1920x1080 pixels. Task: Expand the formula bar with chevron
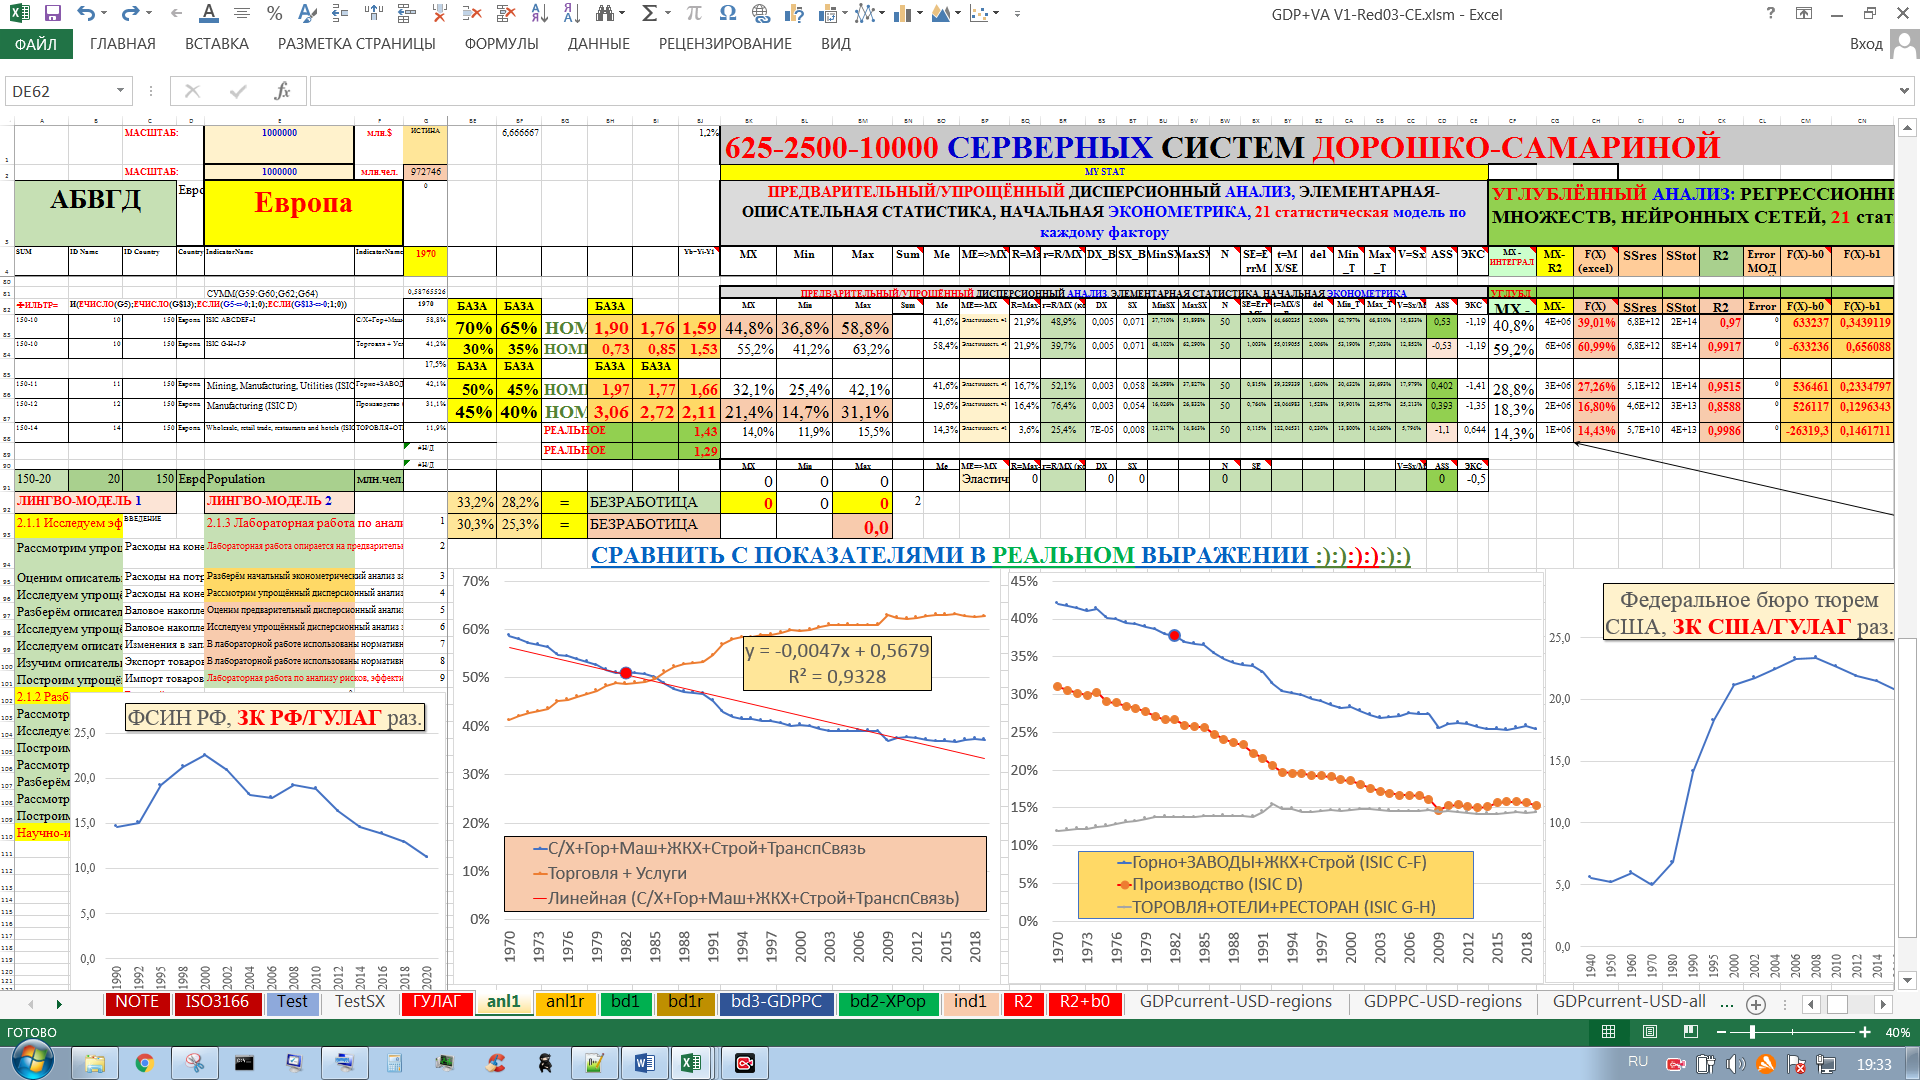click(x=1904, y=91)
